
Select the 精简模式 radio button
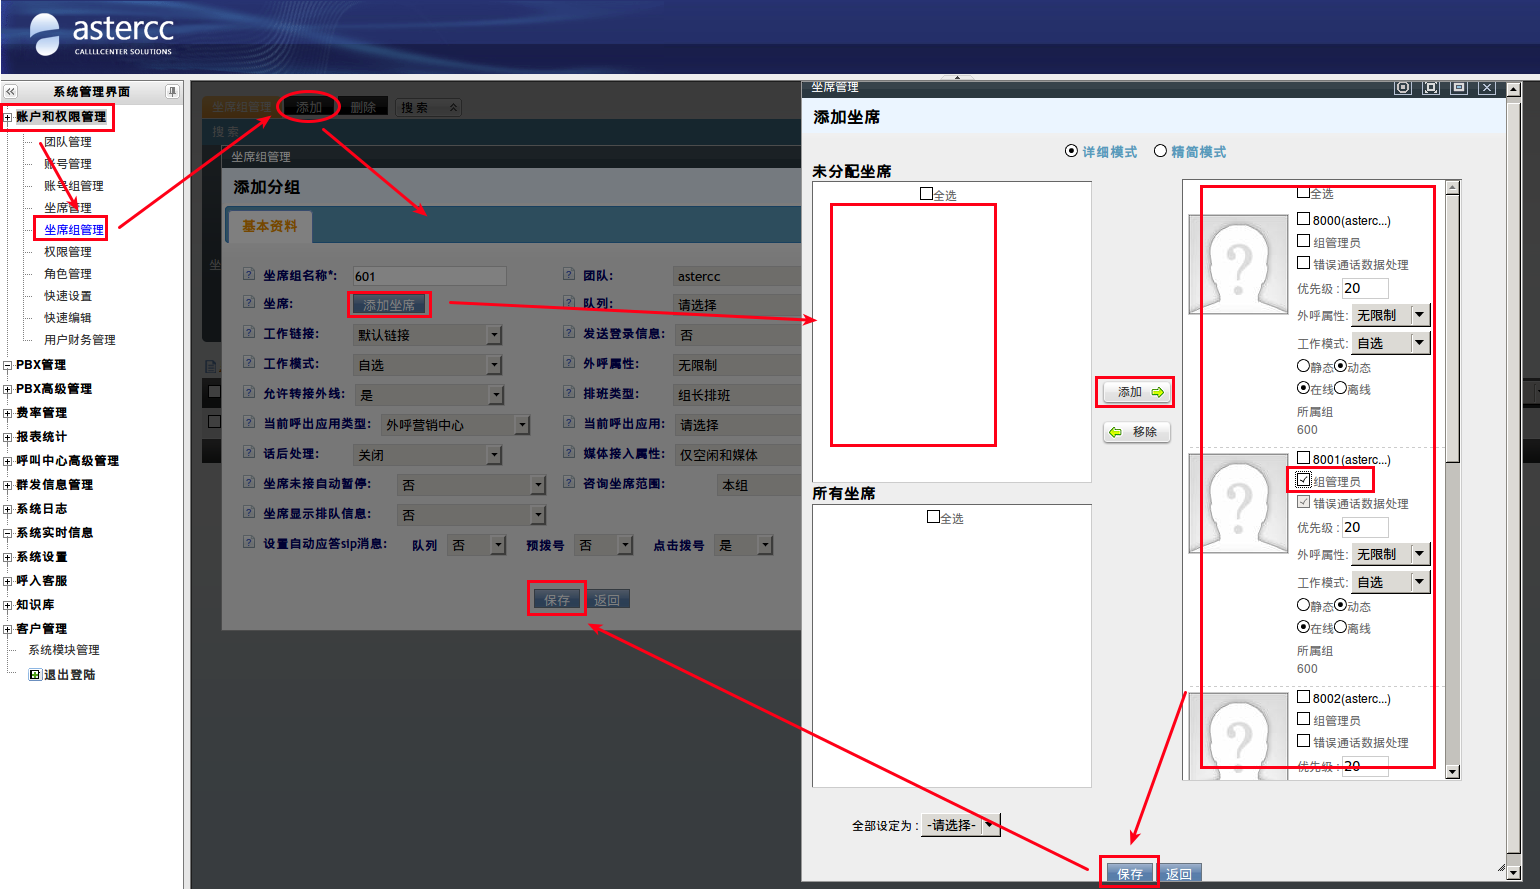pyautogui.click(x=1160, y=151)
